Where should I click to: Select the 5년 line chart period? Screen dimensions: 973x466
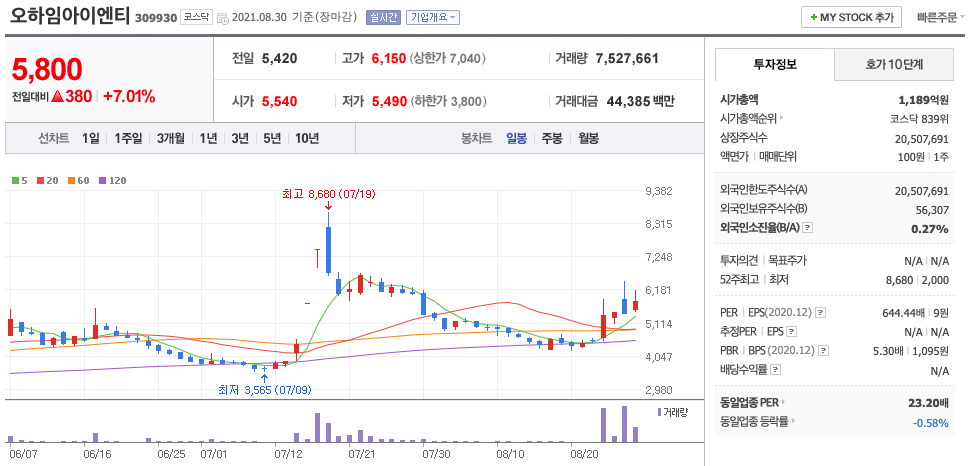272,138
